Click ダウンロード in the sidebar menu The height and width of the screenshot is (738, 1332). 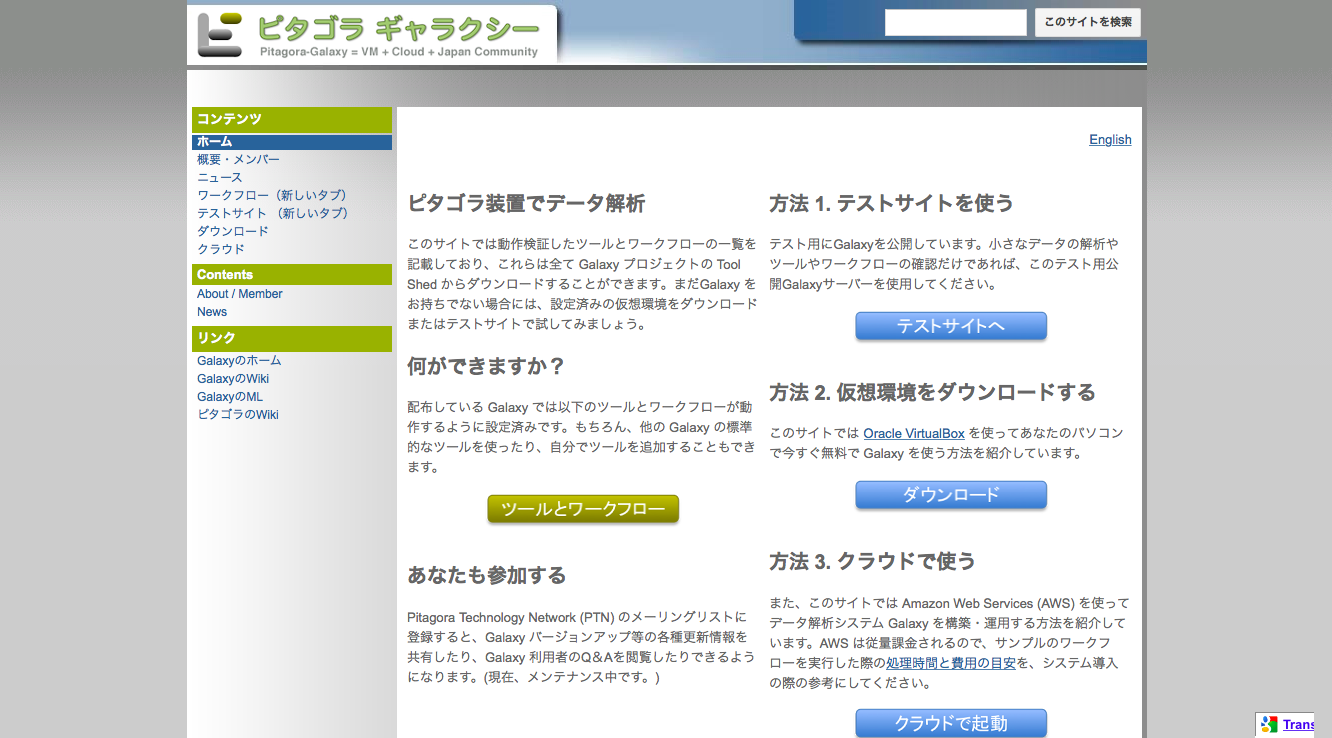tap(233, 232)
